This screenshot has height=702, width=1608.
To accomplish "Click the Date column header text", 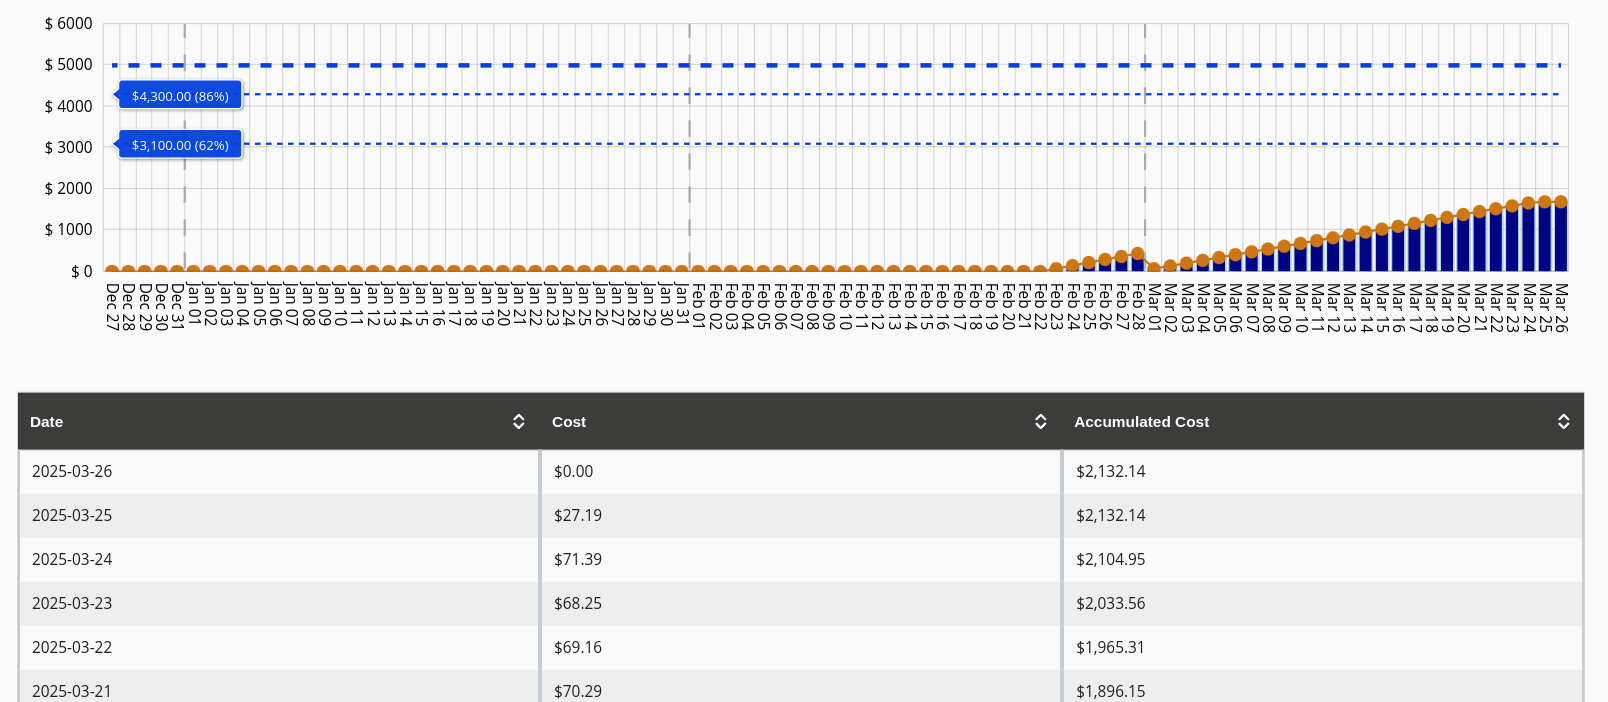I will pos(47,422).
